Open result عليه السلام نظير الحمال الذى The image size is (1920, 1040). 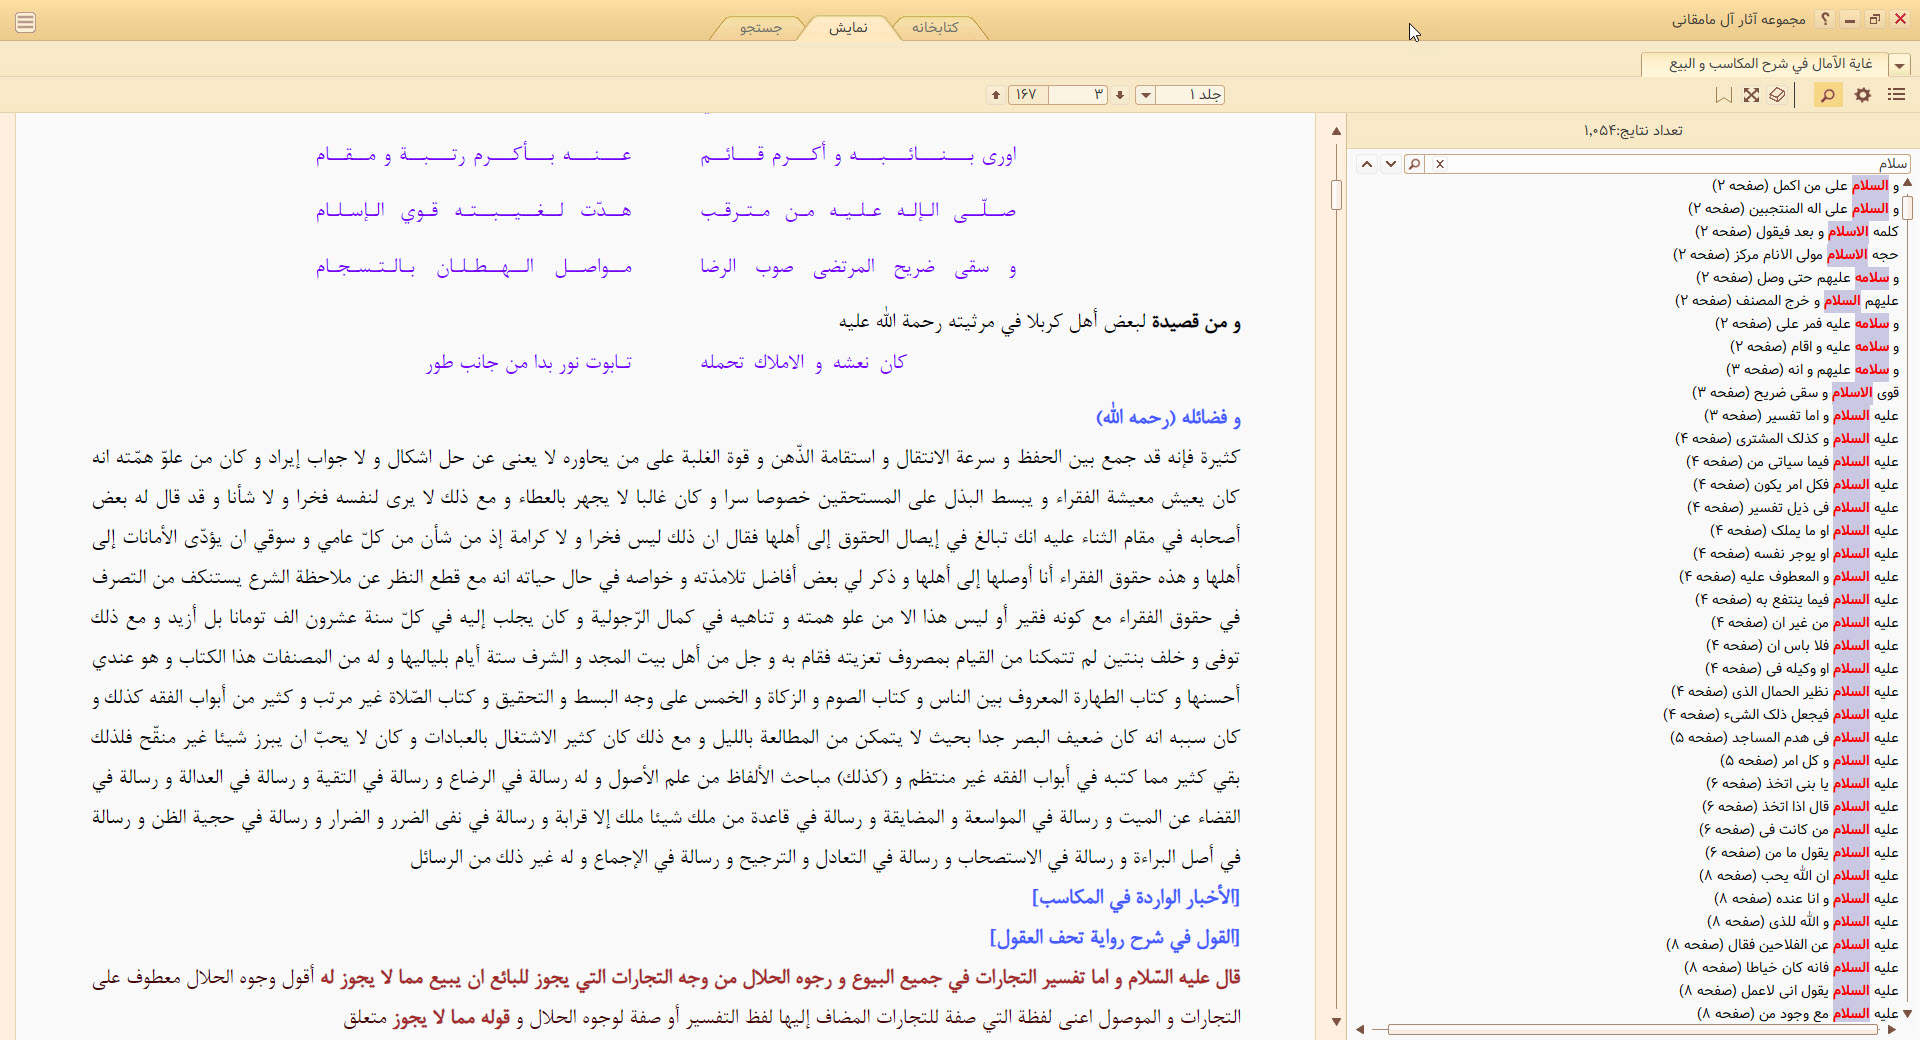click(1785, 692)
